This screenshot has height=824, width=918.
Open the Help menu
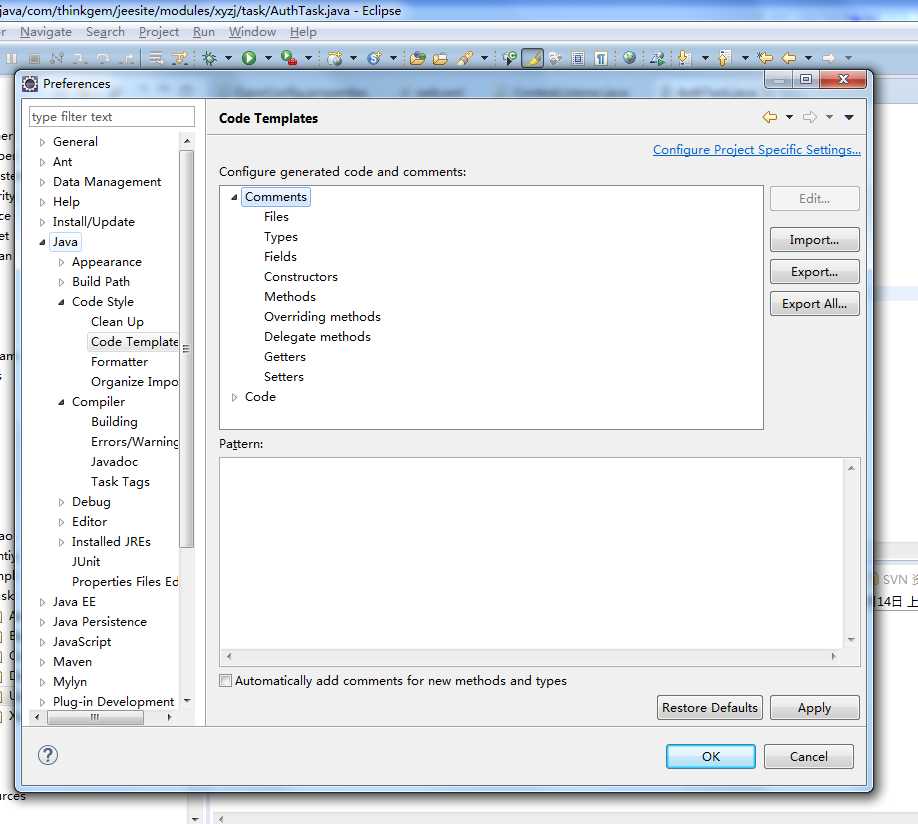coord(303,32)
